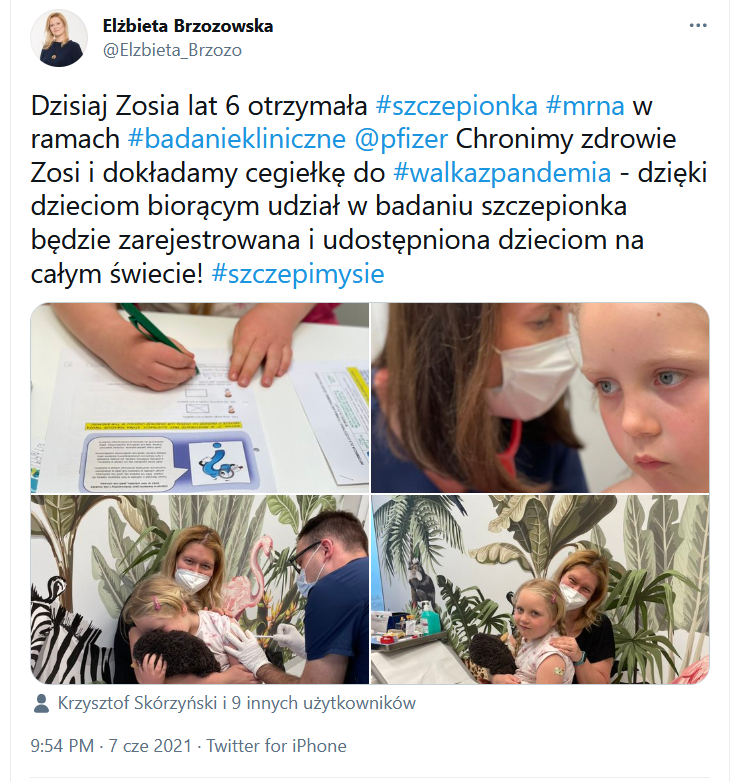Image resolution: width=732 pixels, height=782 pixels.
Task: Open the #mrna hashtag
Action: click(x=585, y=106)
